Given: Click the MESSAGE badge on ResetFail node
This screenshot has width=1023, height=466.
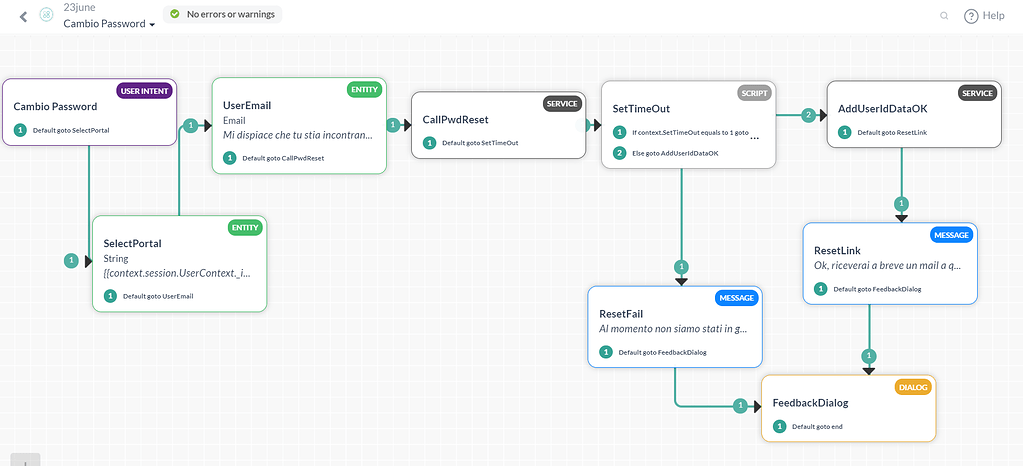Looking at the screenshot, I should pos(737,298).
